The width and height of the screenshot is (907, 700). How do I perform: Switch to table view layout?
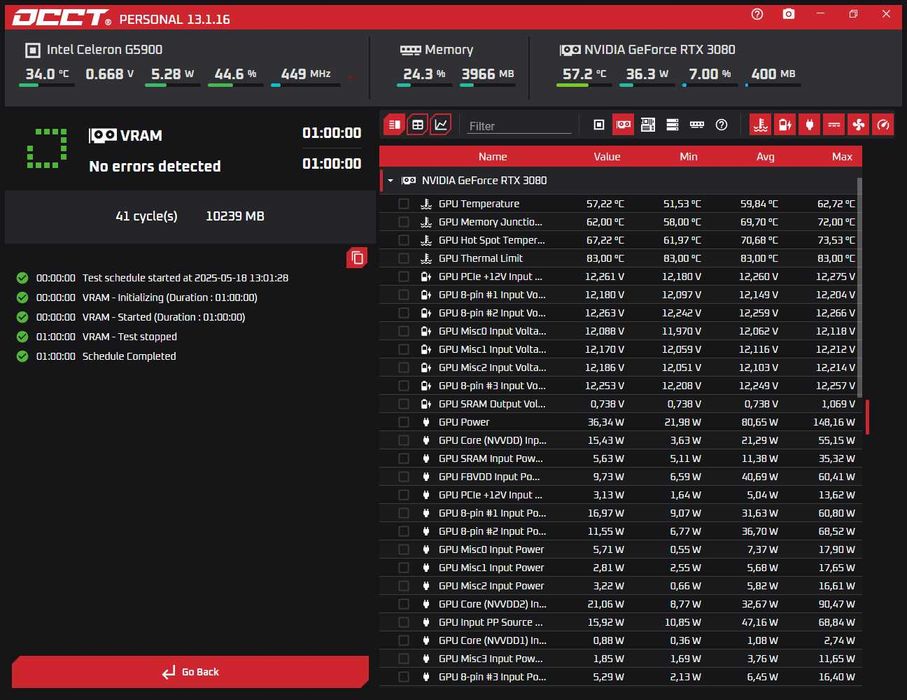pos(418,125)
